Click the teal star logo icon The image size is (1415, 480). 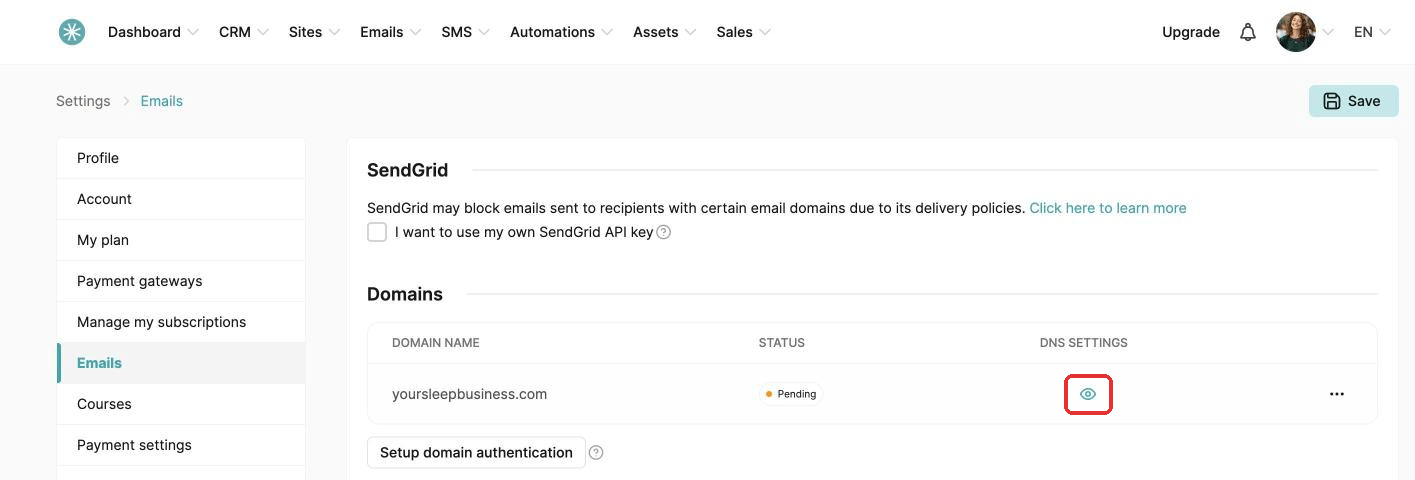point(71,32)
